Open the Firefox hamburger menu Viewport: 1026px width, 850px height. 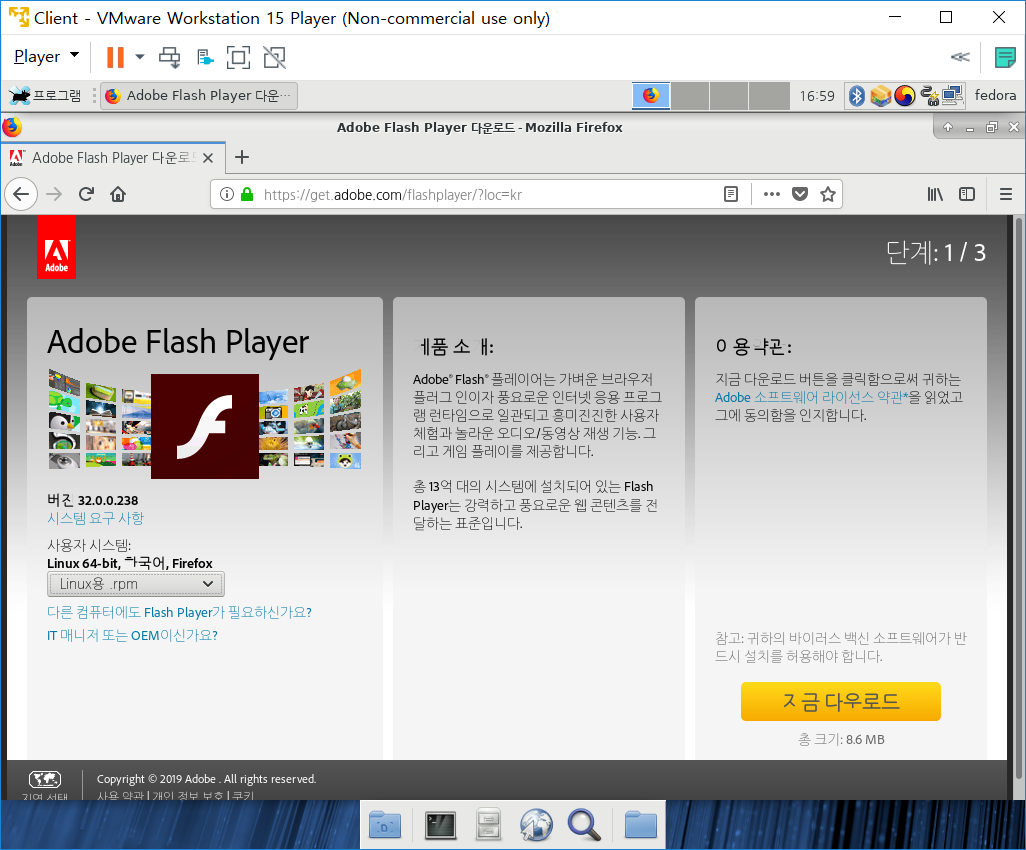1006,194
